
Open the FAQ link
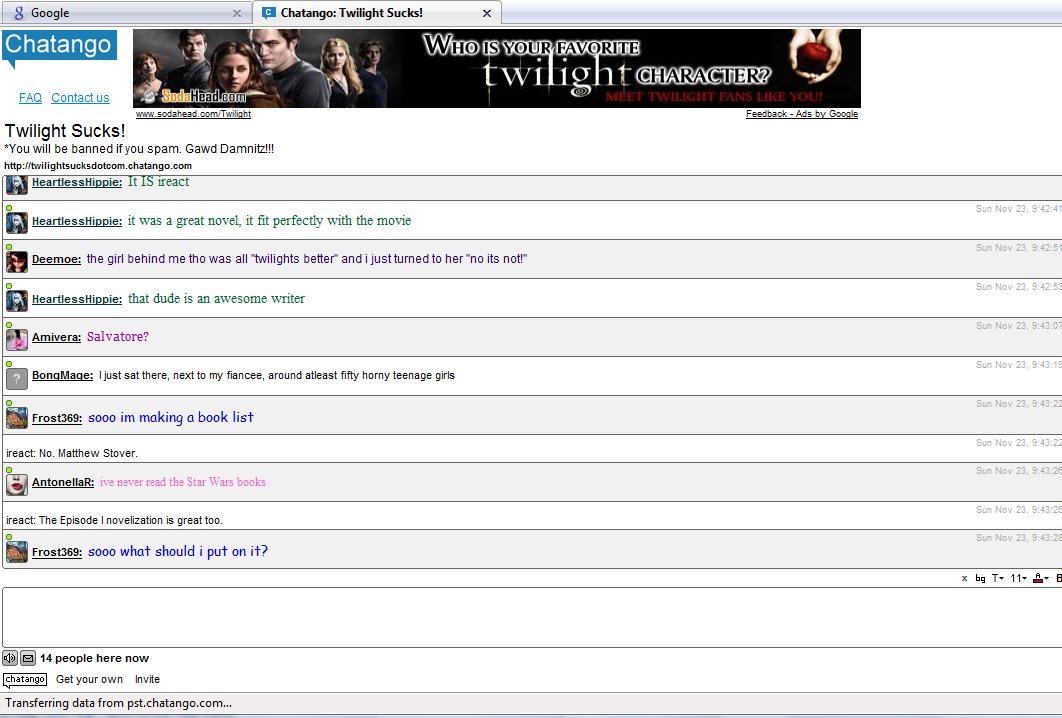pos(30,98)
